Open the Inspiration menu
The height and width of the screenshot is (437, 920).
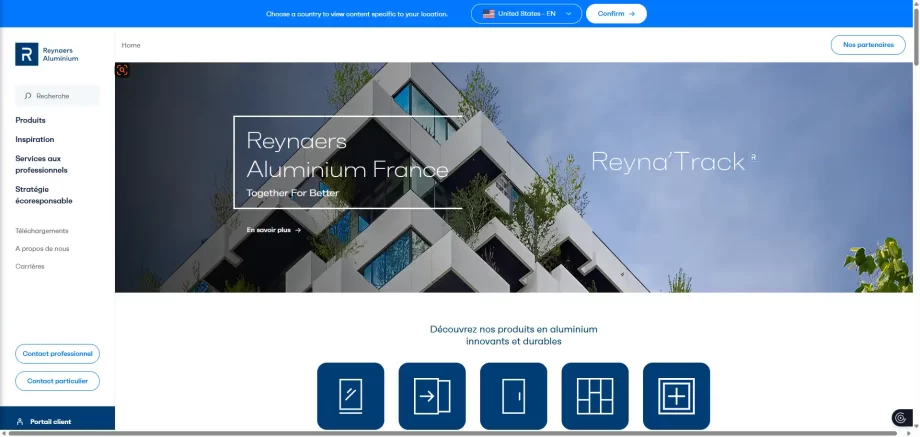(35, 140)
